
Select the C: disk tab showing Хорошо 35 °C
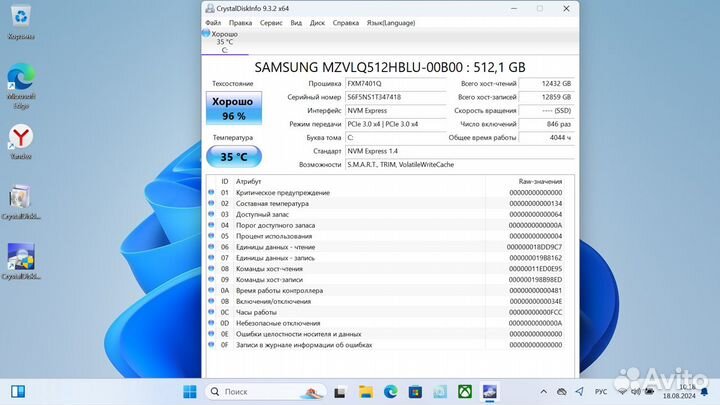point(225,42)
